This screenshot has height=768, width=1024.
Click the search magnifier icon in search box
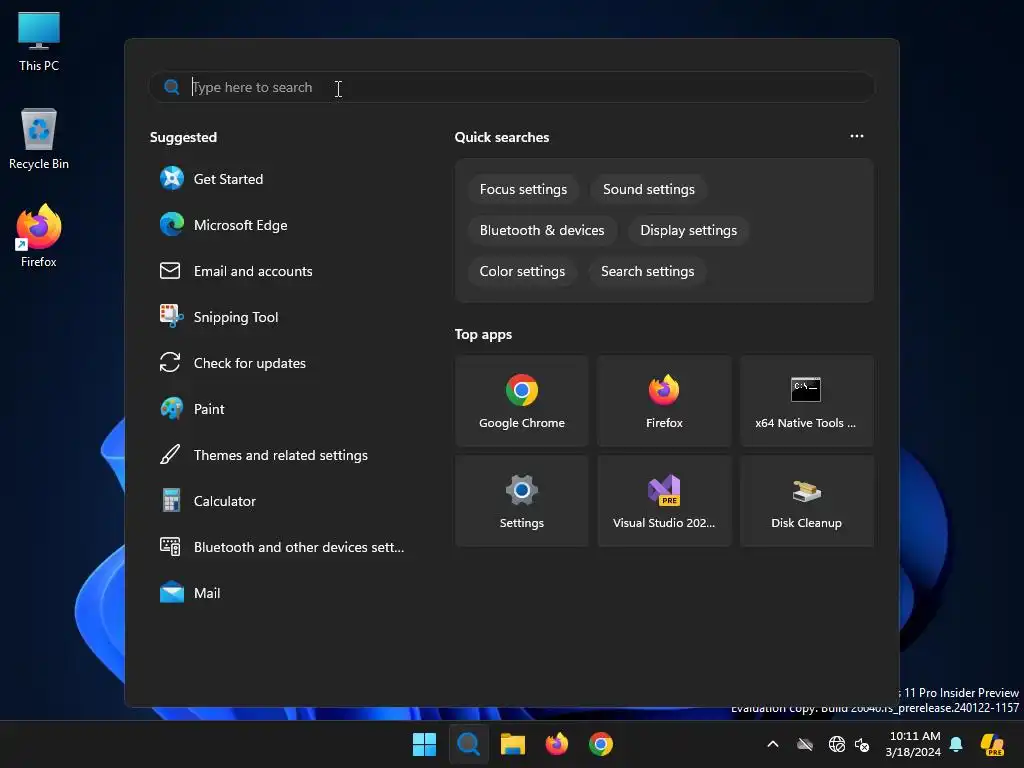coord(172,87)
